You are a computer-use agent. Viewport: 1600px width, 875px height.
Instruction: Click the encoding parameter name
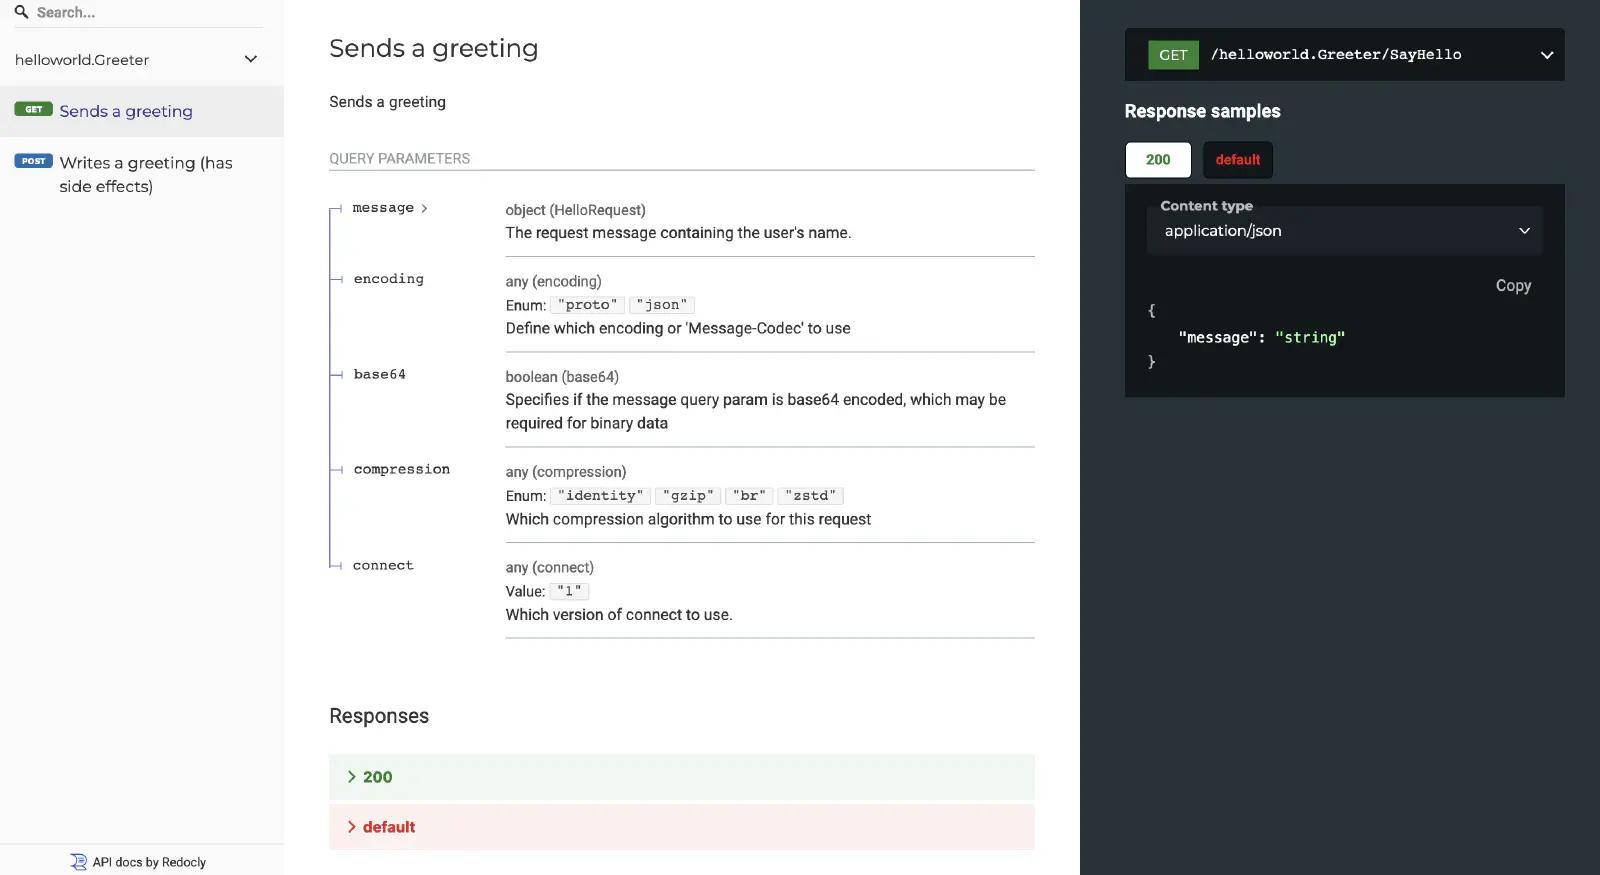click(x=389, y=279)
